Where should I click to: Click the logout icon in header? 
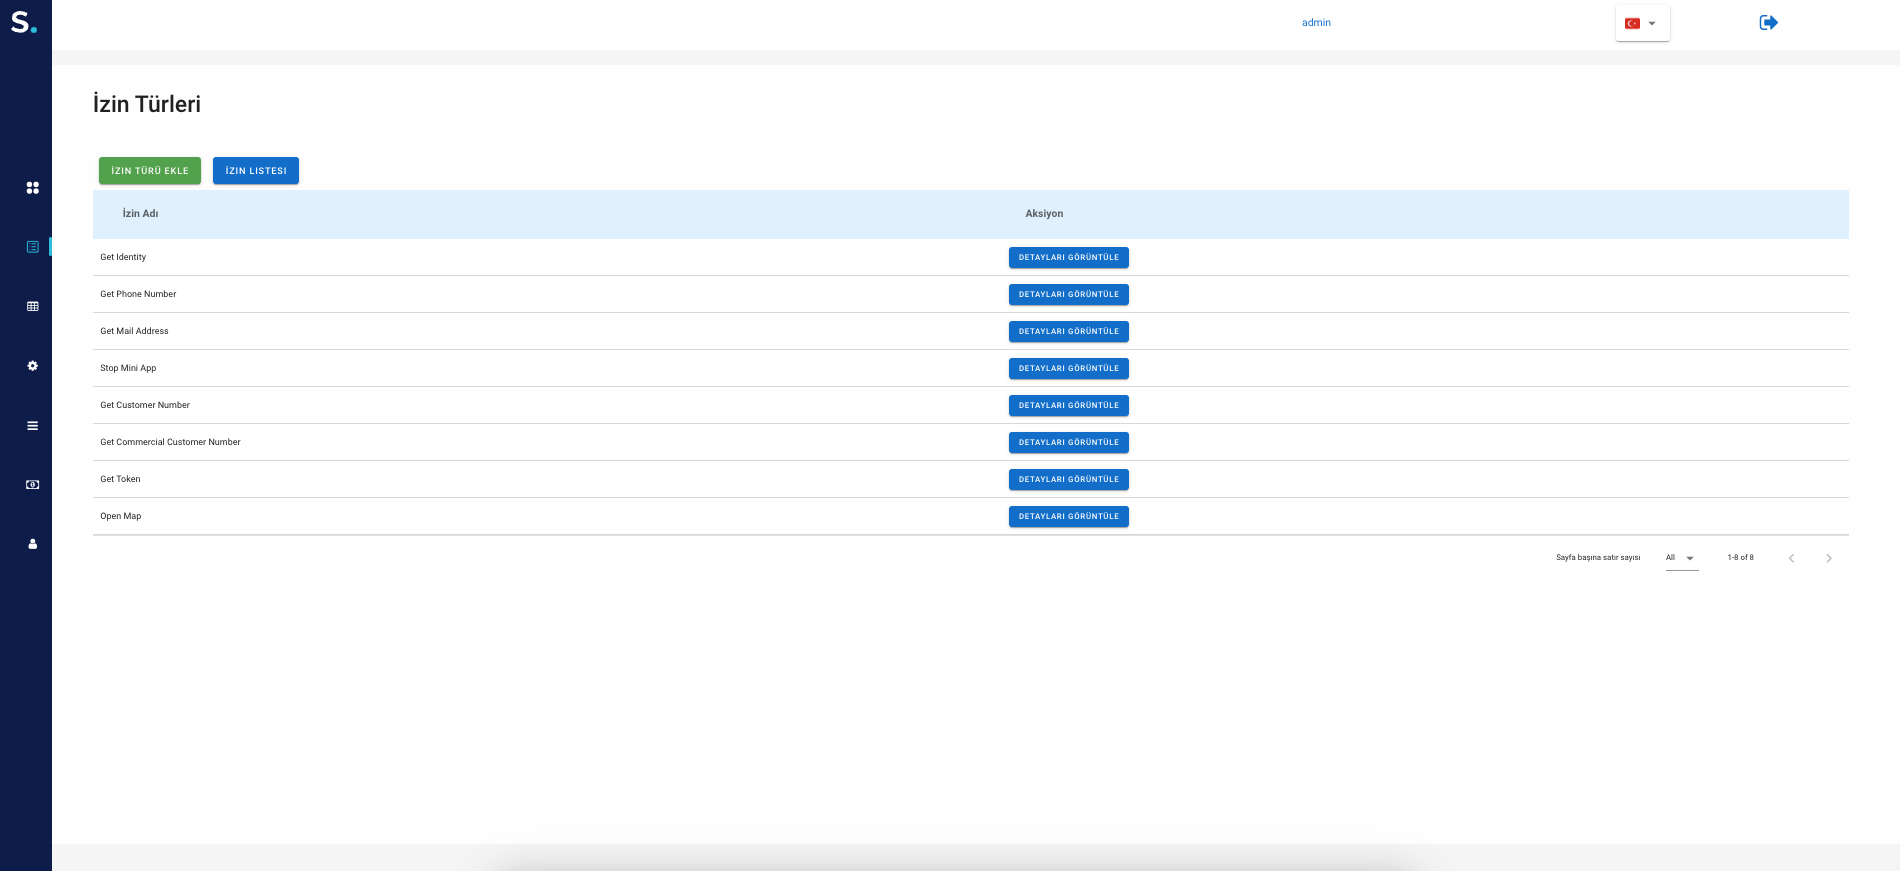[1768, 22]
